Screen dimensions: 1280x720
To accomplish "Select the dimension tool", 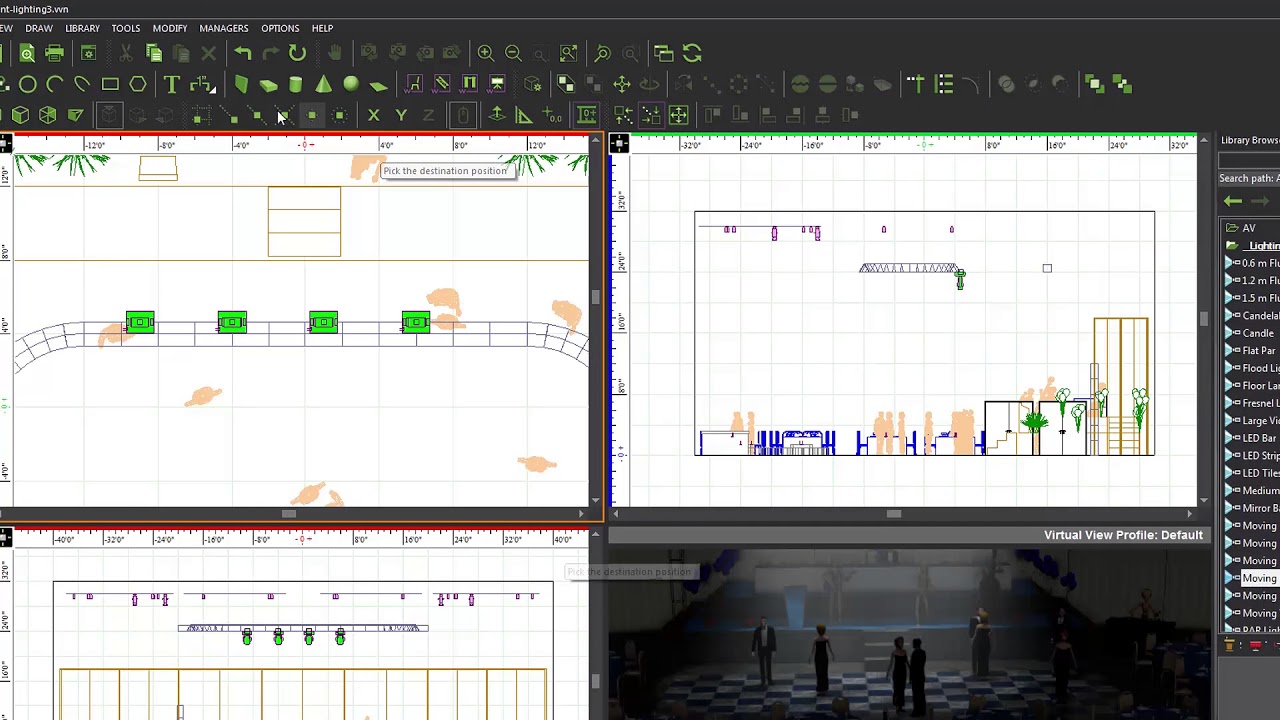I will pos(202,84).
